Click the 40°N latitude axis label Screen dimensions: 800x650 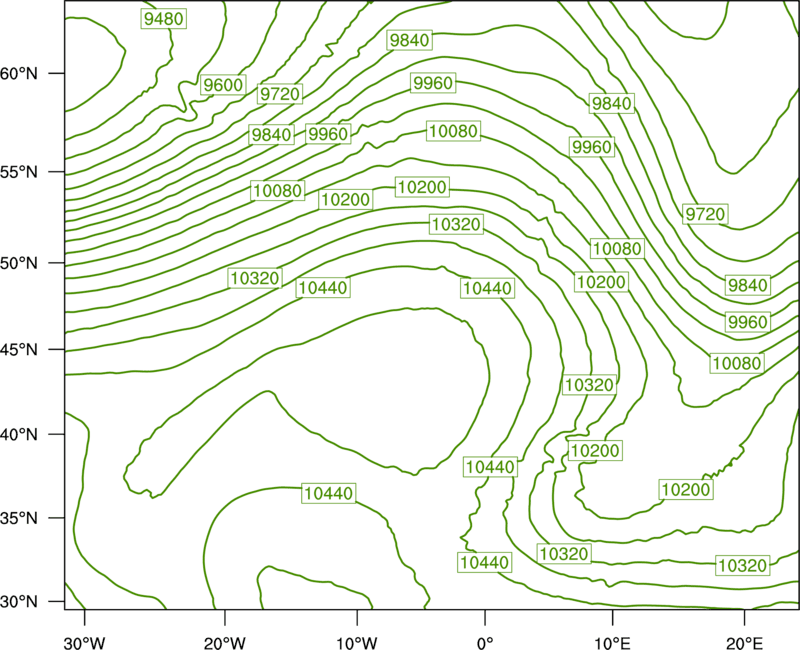click(19, 435)
